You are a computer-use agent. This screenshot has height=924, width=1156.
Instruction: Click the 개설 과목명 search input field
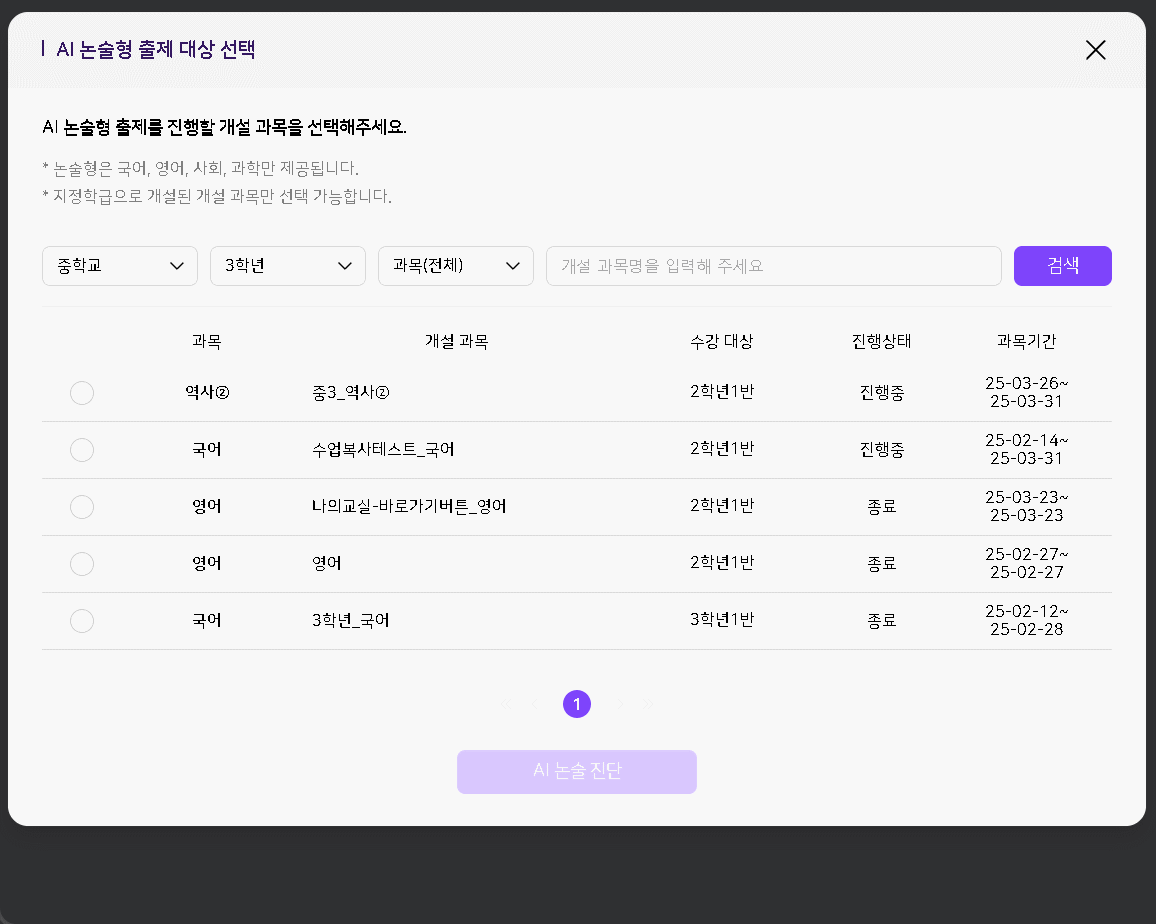coord(773,266)
